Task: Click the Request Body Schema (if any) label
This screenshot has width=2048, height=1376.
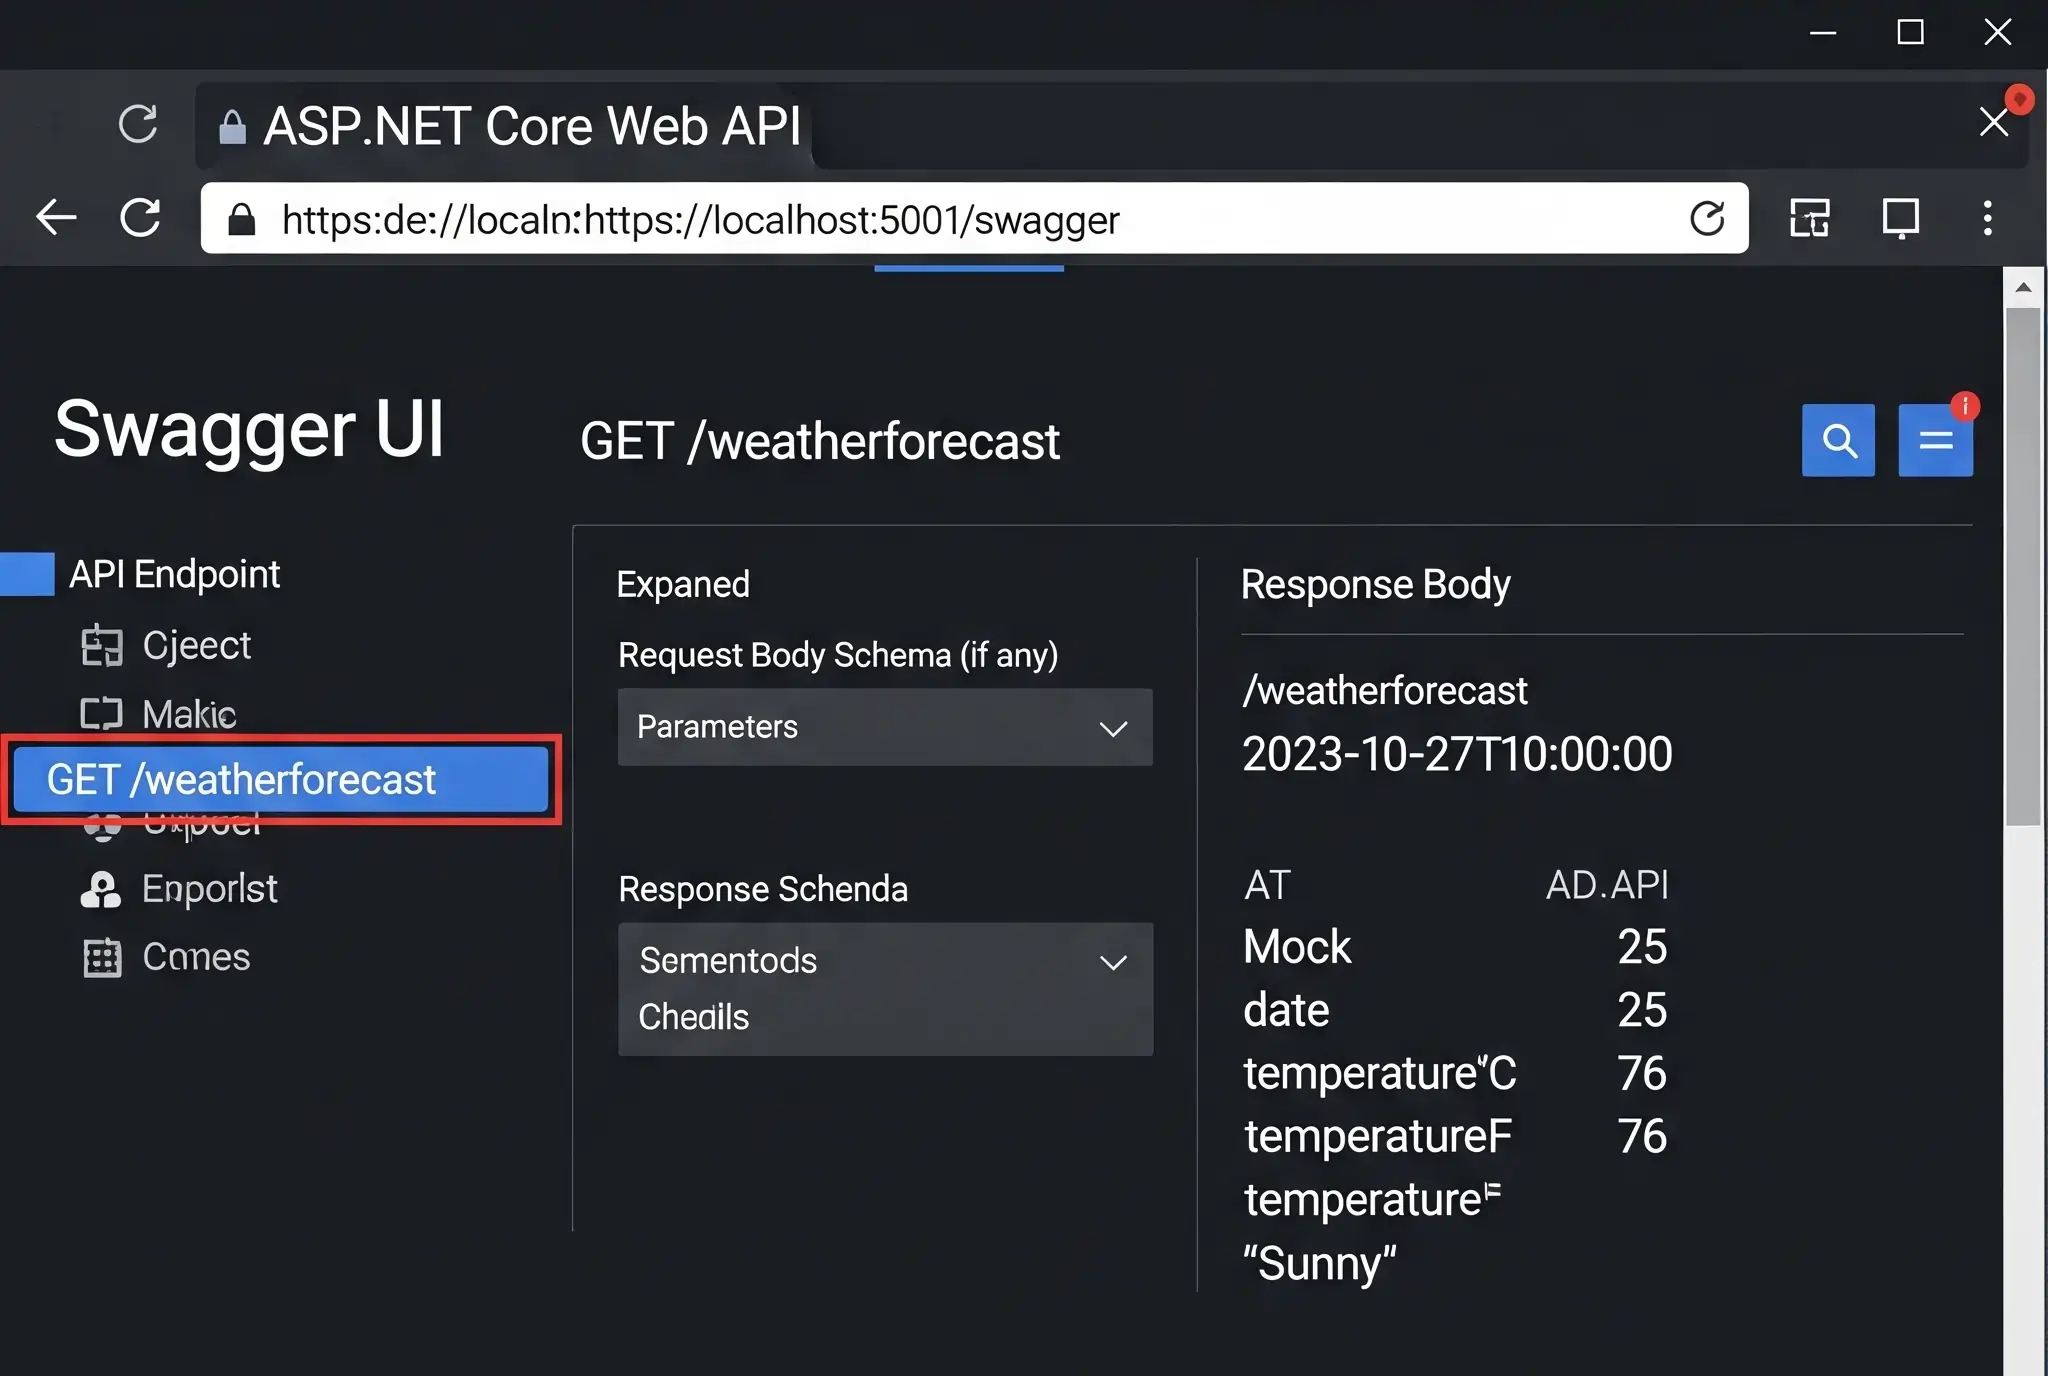Action: (x=838, y=655)
